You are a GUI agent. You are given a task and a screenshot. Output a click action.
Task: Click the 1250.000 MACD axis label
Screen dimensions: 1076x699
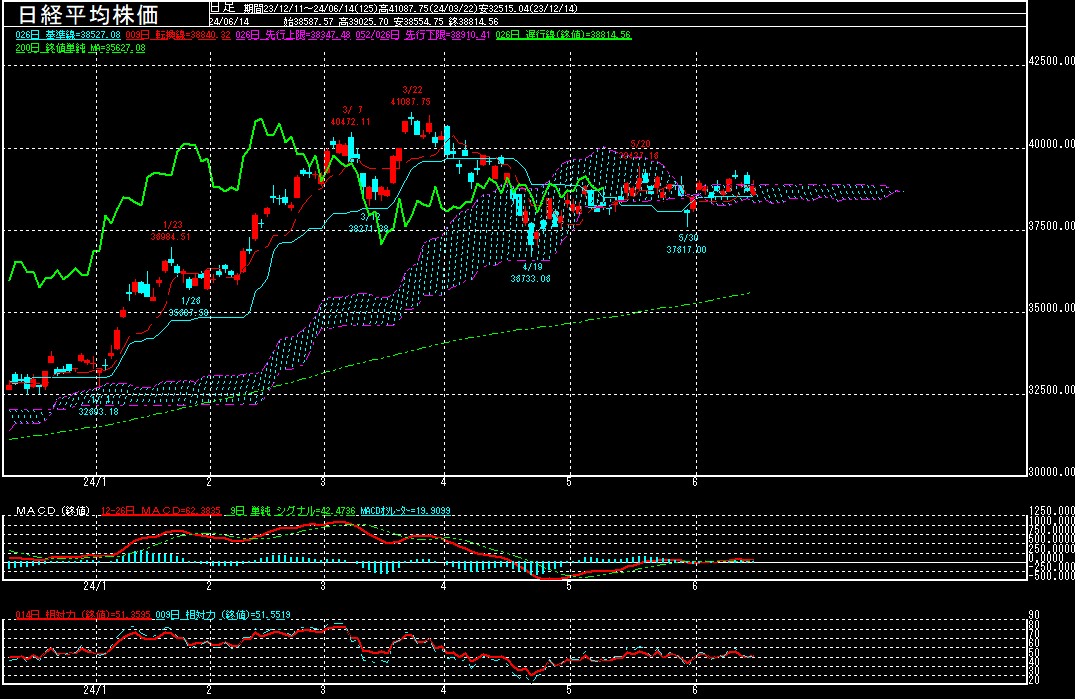1052,511
